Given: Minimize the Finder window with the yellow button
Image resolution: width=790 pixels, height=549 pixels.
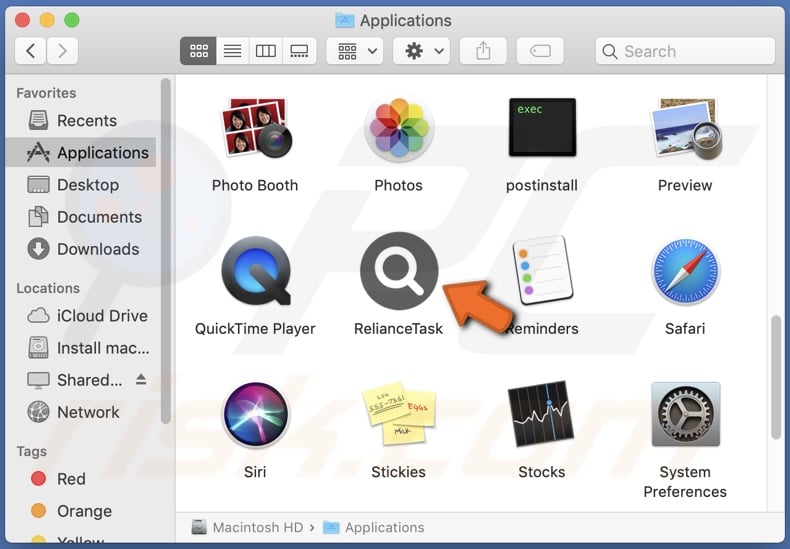Looking at the screenshot, I should point(47,20).
